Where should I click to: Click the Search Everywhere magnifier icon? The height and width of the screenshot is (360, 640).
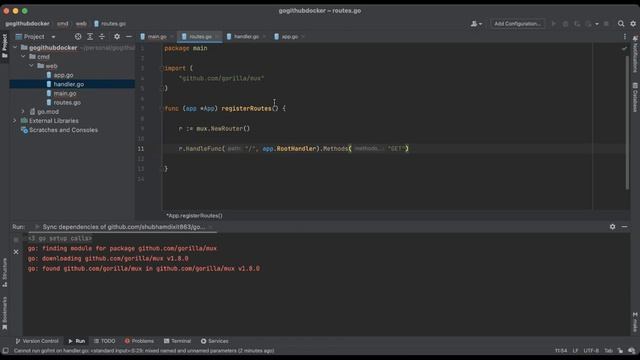621,24
